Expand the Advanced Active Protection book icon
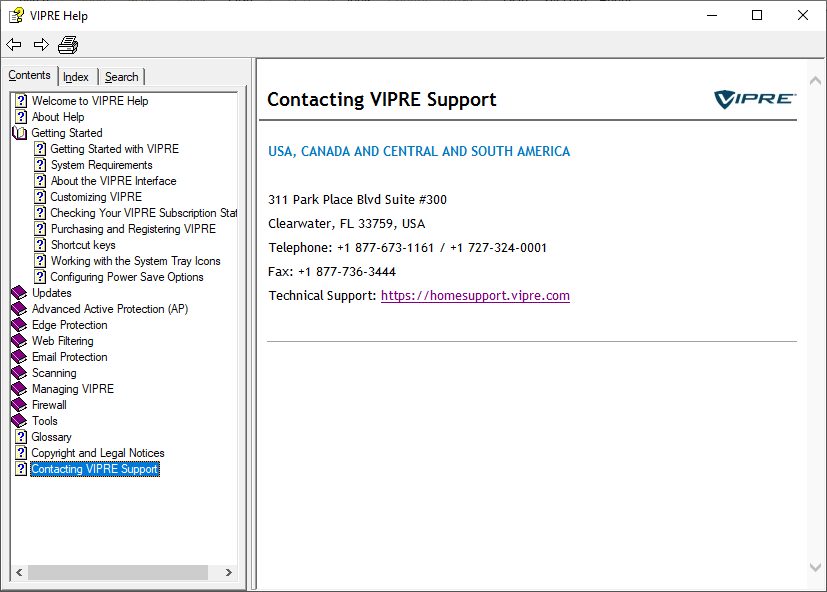The width and height of the screenshot is (827, 592). coord(19,309)
